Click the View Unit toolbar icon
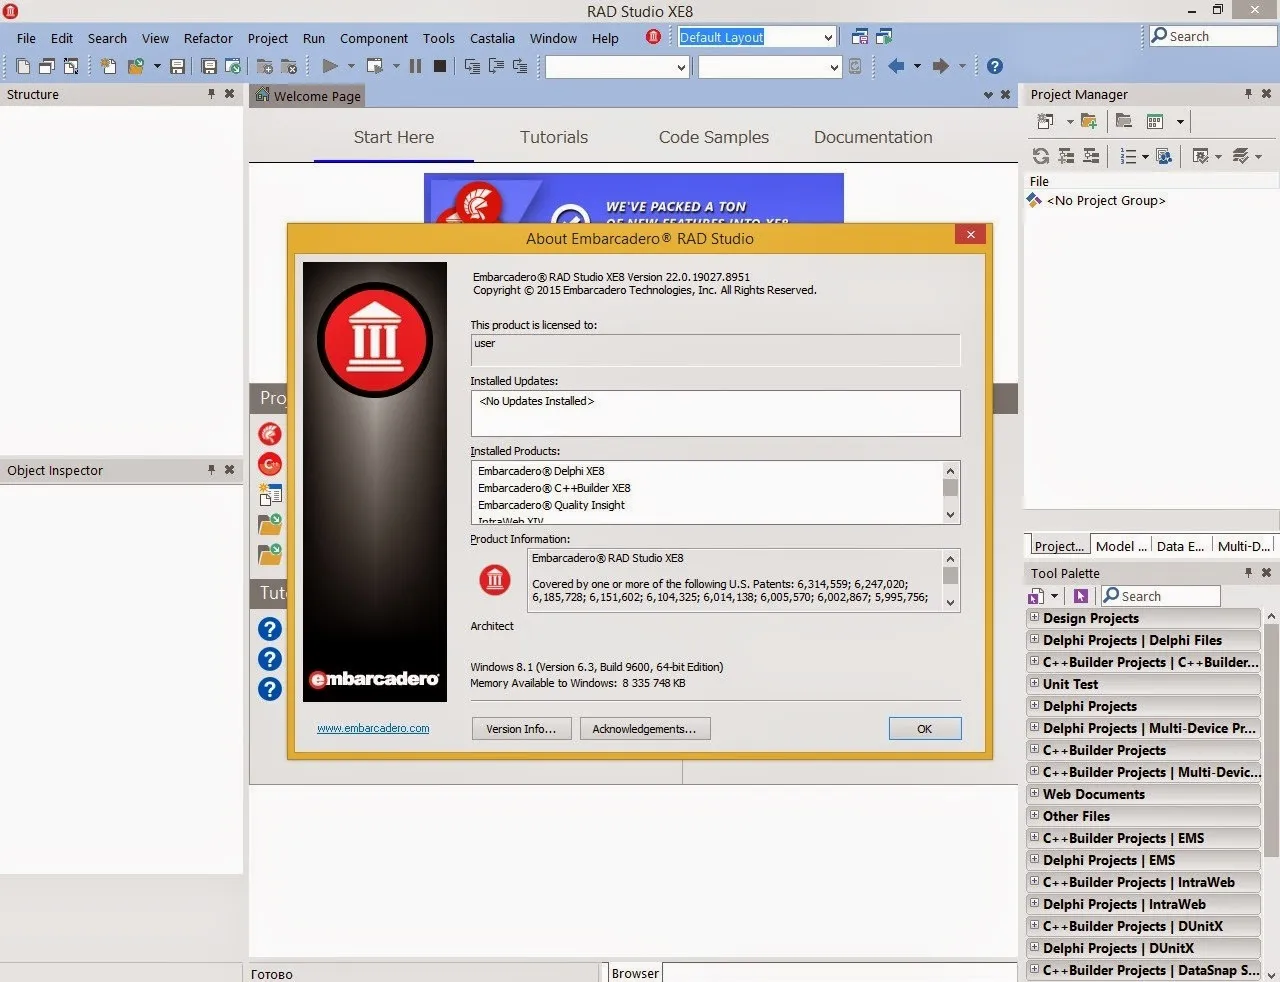 [23, 66]
